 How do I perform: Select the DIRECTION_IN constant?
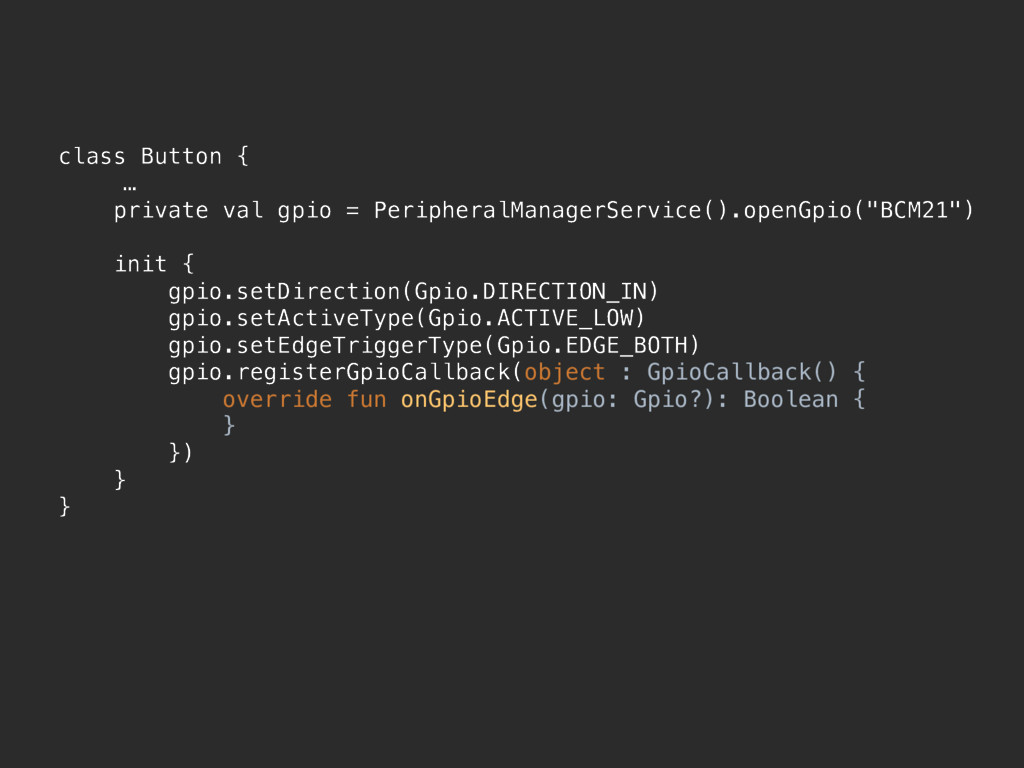(564, 291)
